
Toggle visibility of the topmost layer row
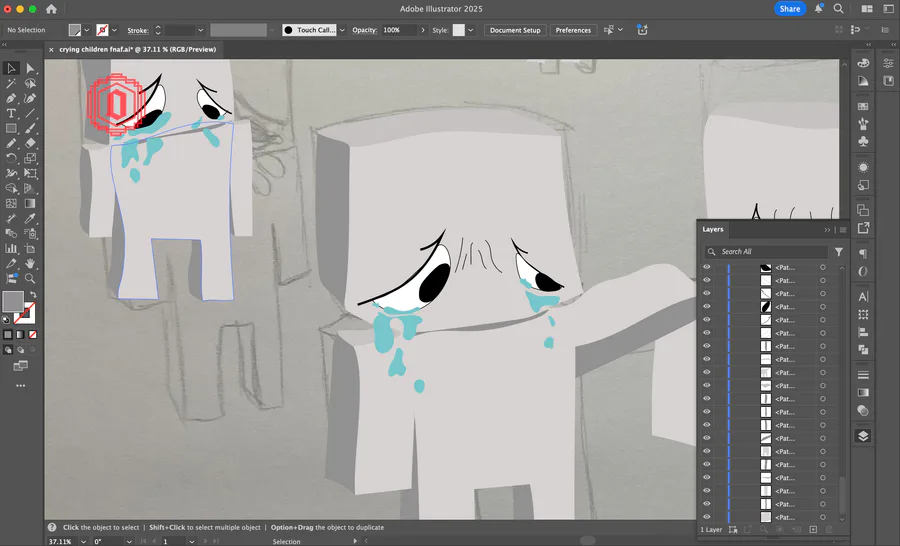pyautogui.click(x=707, y=268)
